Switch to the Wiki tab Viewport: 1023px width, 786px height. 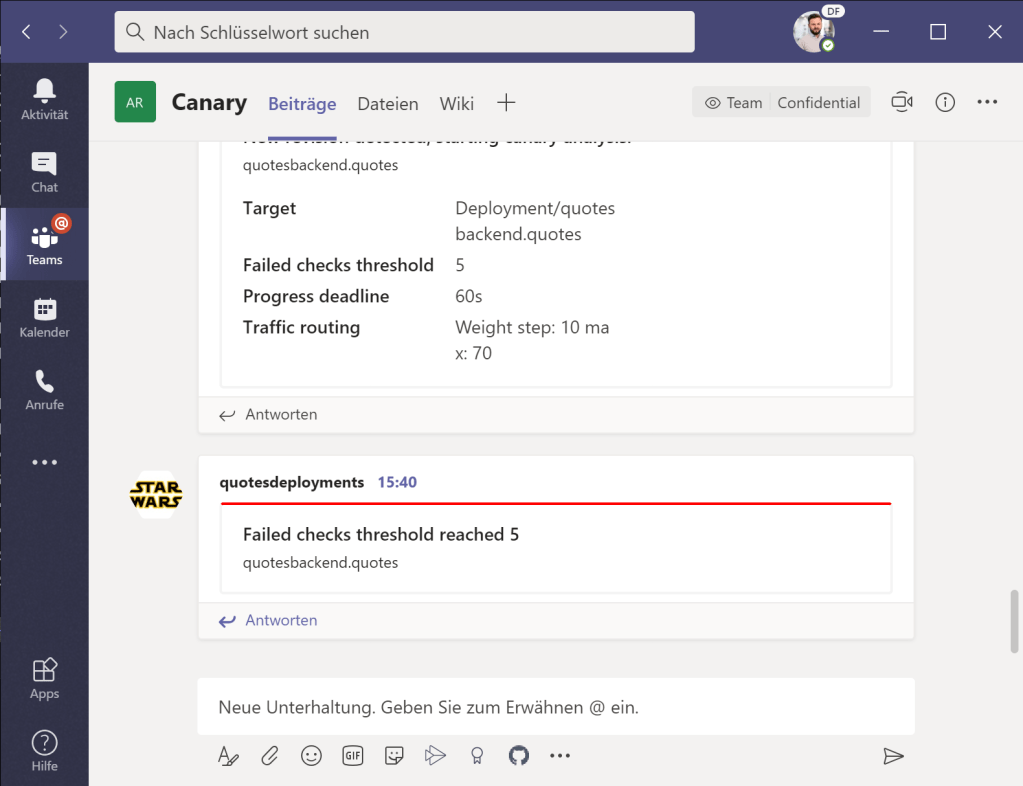456,103
